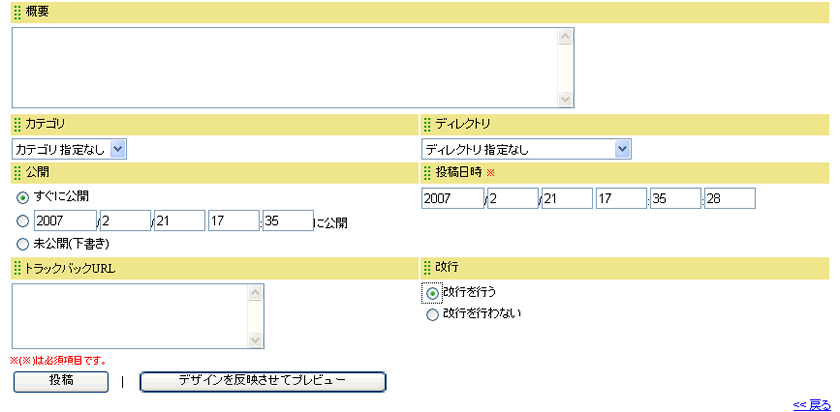The width and height of the screenshot is (840, 412).
Task: Click inside the トラックバックURL text area
Action: pos(129,316)
